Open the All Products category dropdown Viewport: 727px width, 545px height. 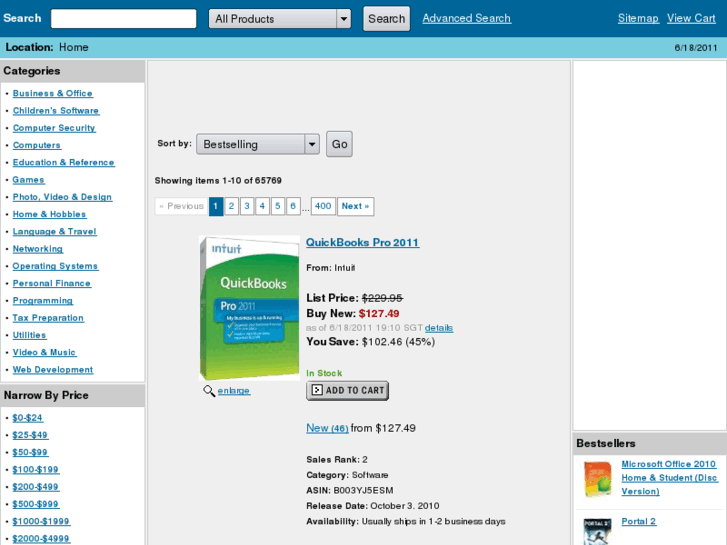point(280,19)
